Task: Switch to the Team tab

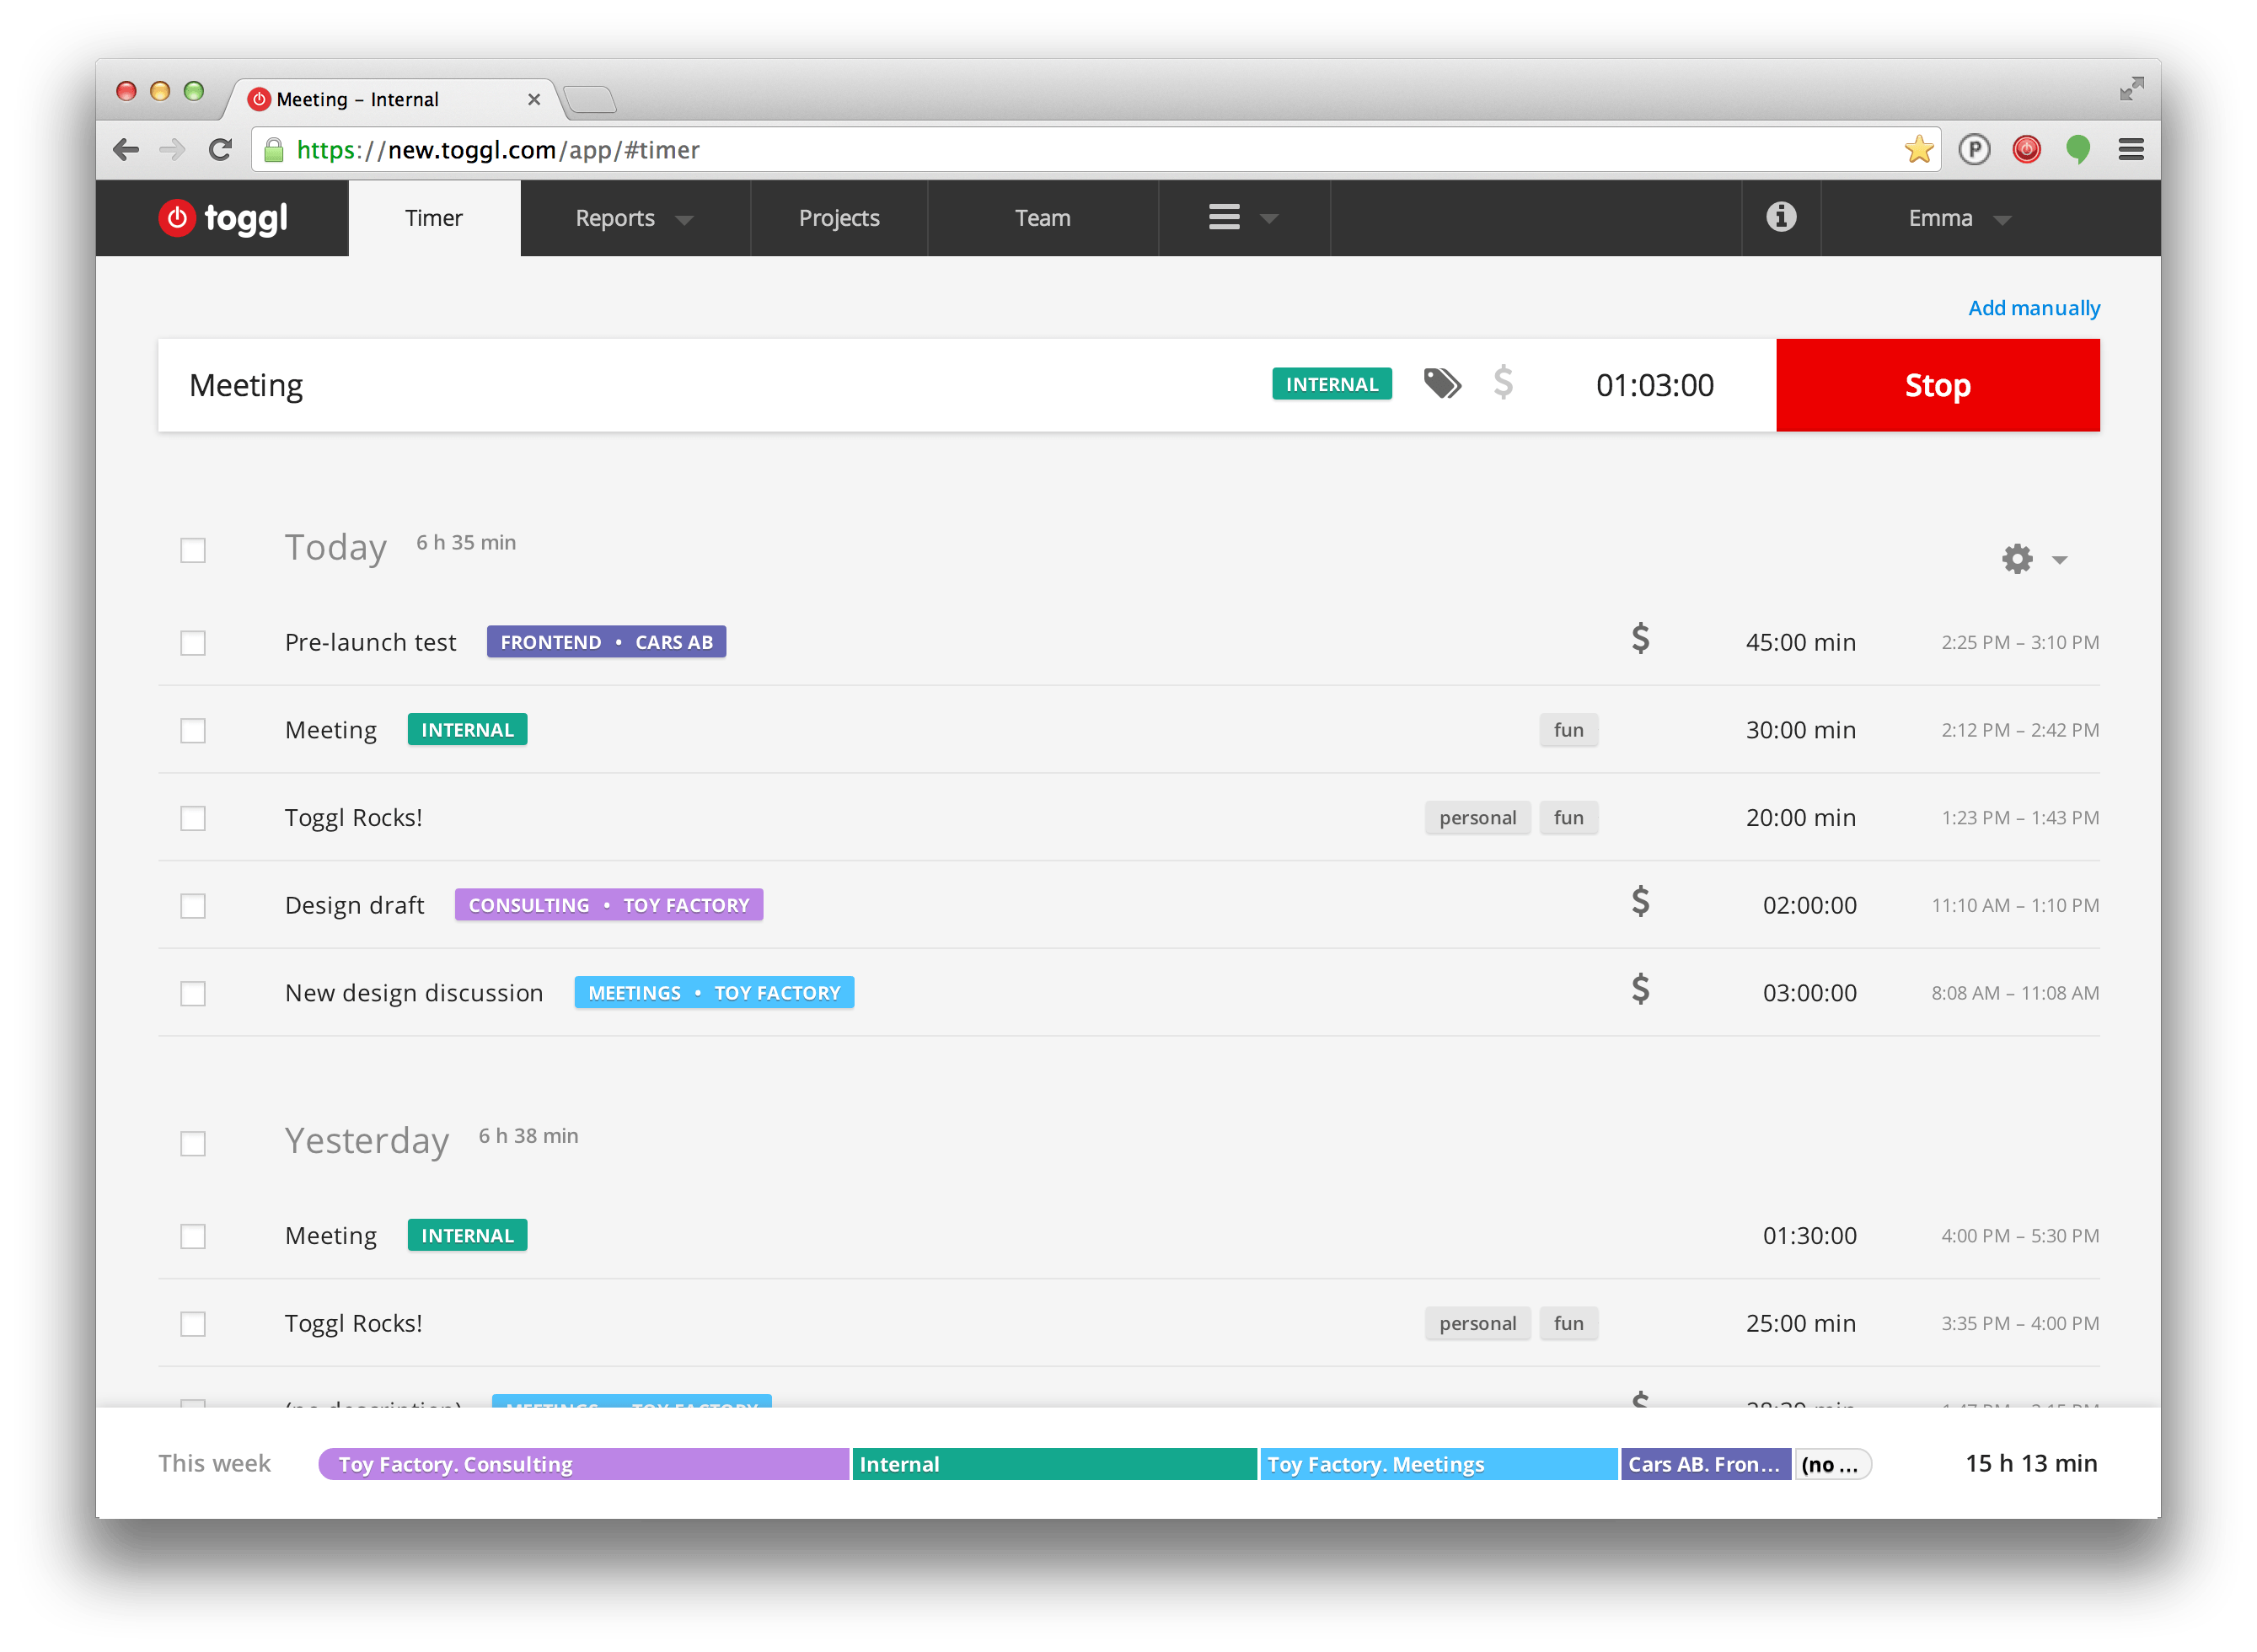Action: [x=1042, y=218]
